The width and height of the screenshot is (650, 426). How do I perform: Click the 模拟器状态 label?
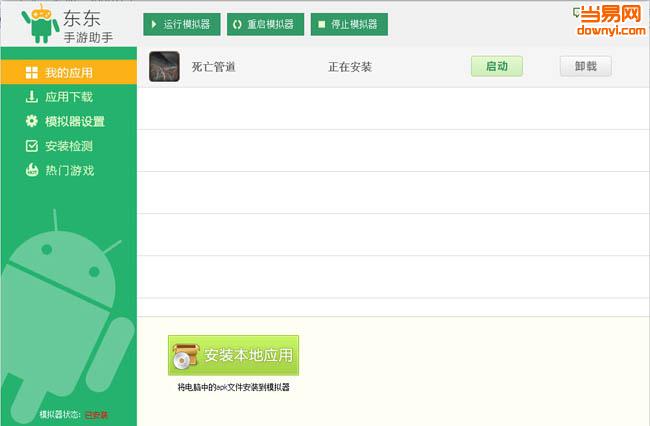pos(61,414)
